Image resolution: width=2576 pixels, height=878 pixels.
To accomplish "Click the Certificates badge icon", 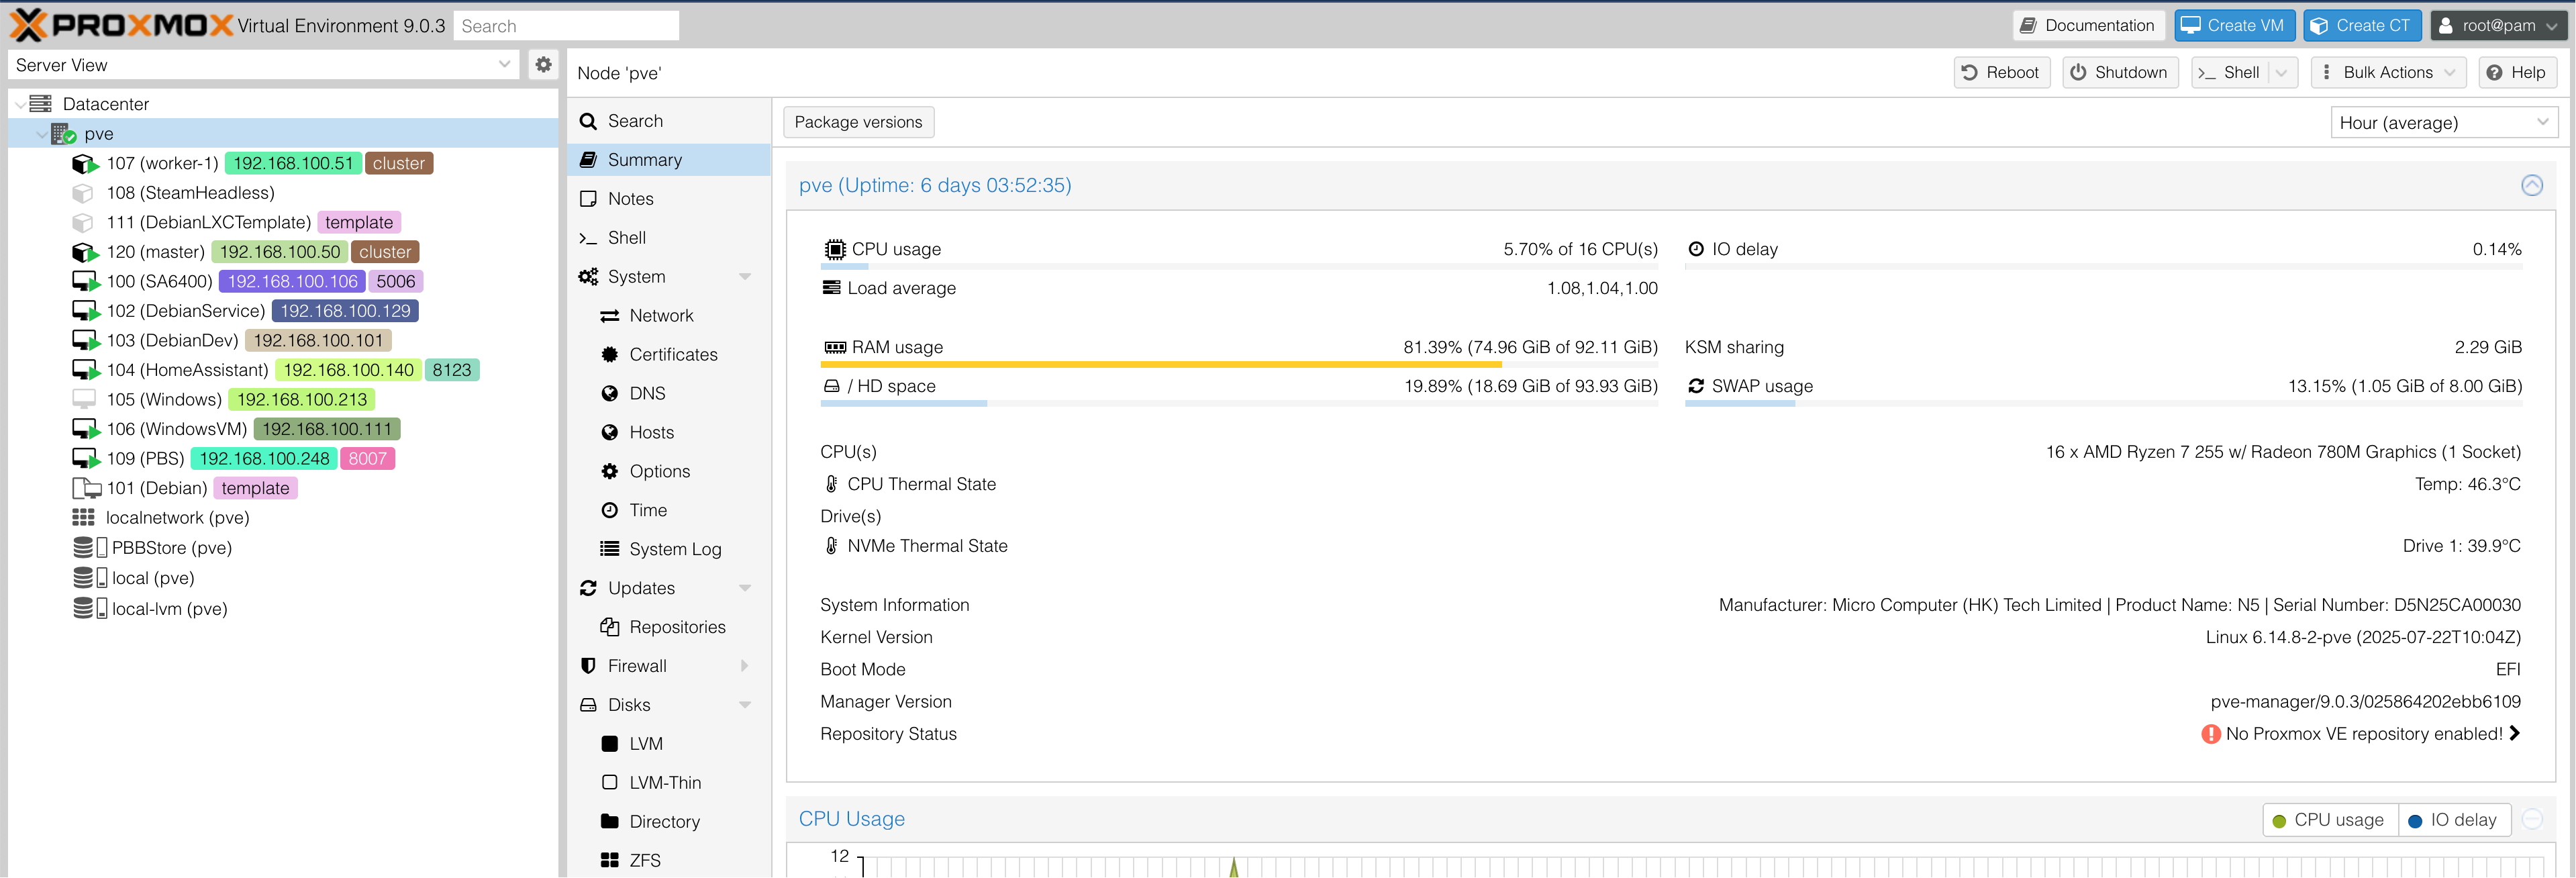I will click(609, 355).
